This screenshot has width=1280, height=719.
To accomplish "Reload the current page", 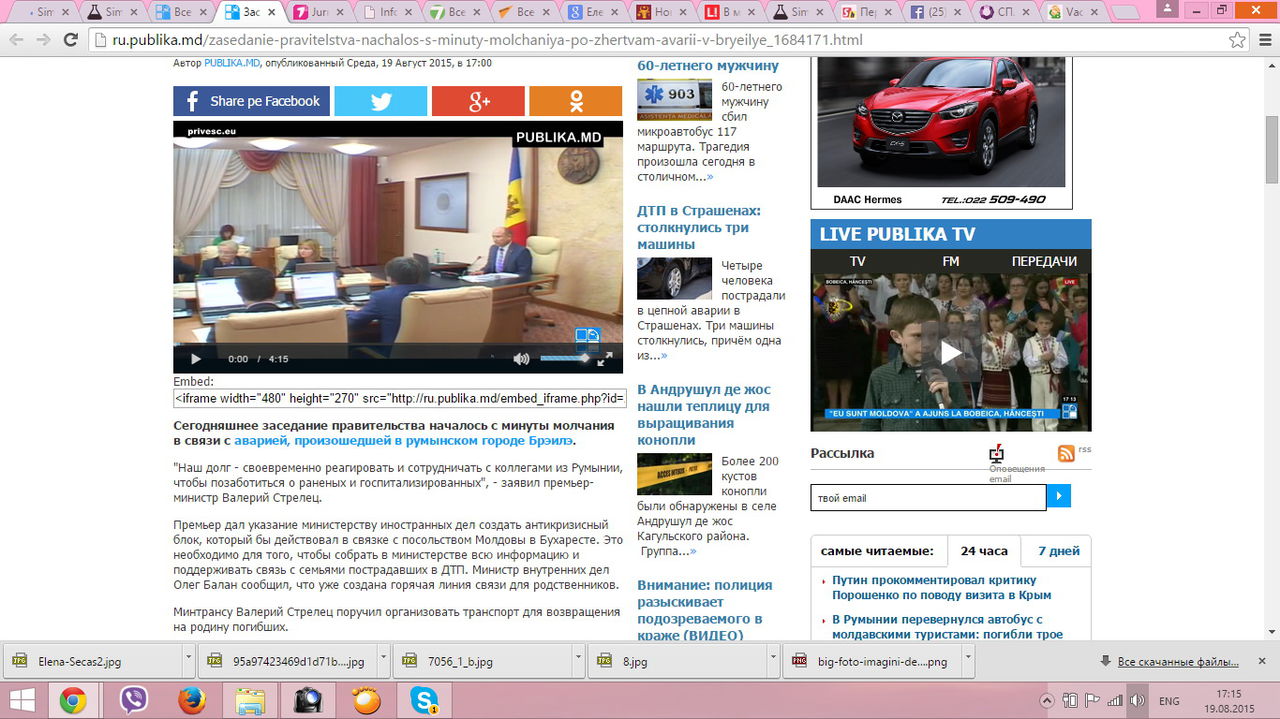I will pos(70,40).
